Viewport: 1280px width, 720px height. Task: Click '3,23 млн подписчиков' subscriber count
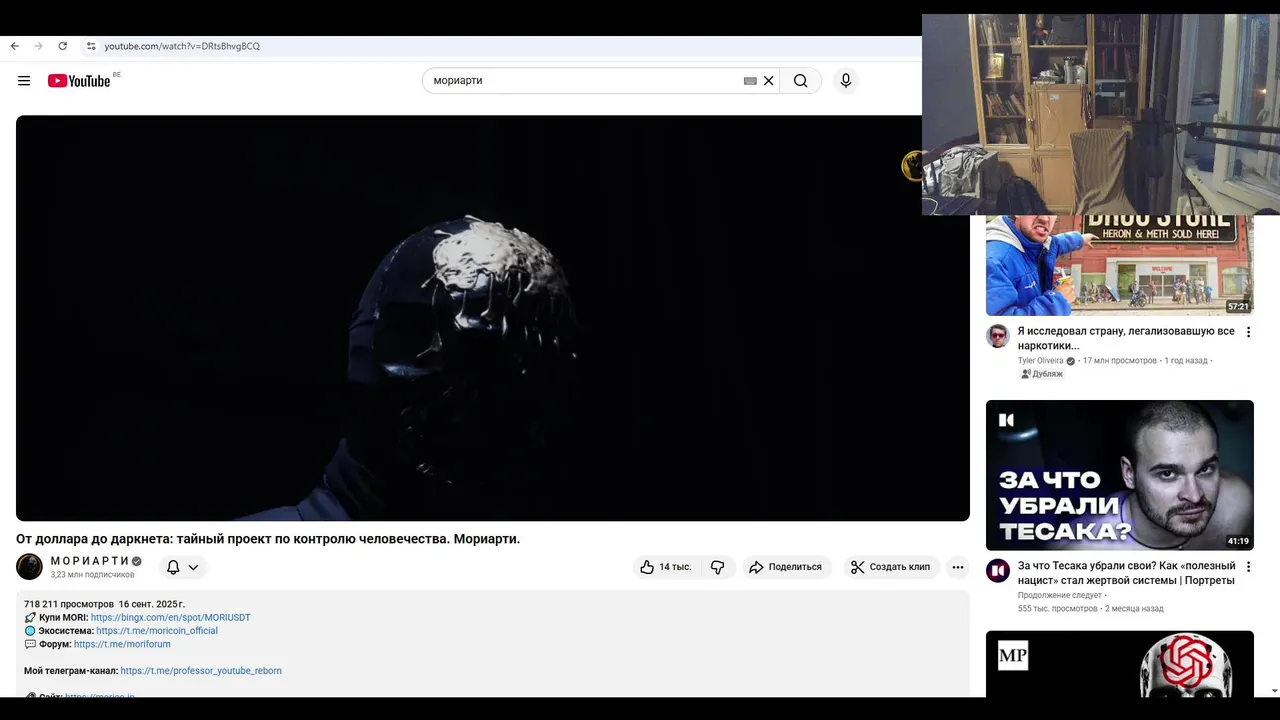coord(92,575)
